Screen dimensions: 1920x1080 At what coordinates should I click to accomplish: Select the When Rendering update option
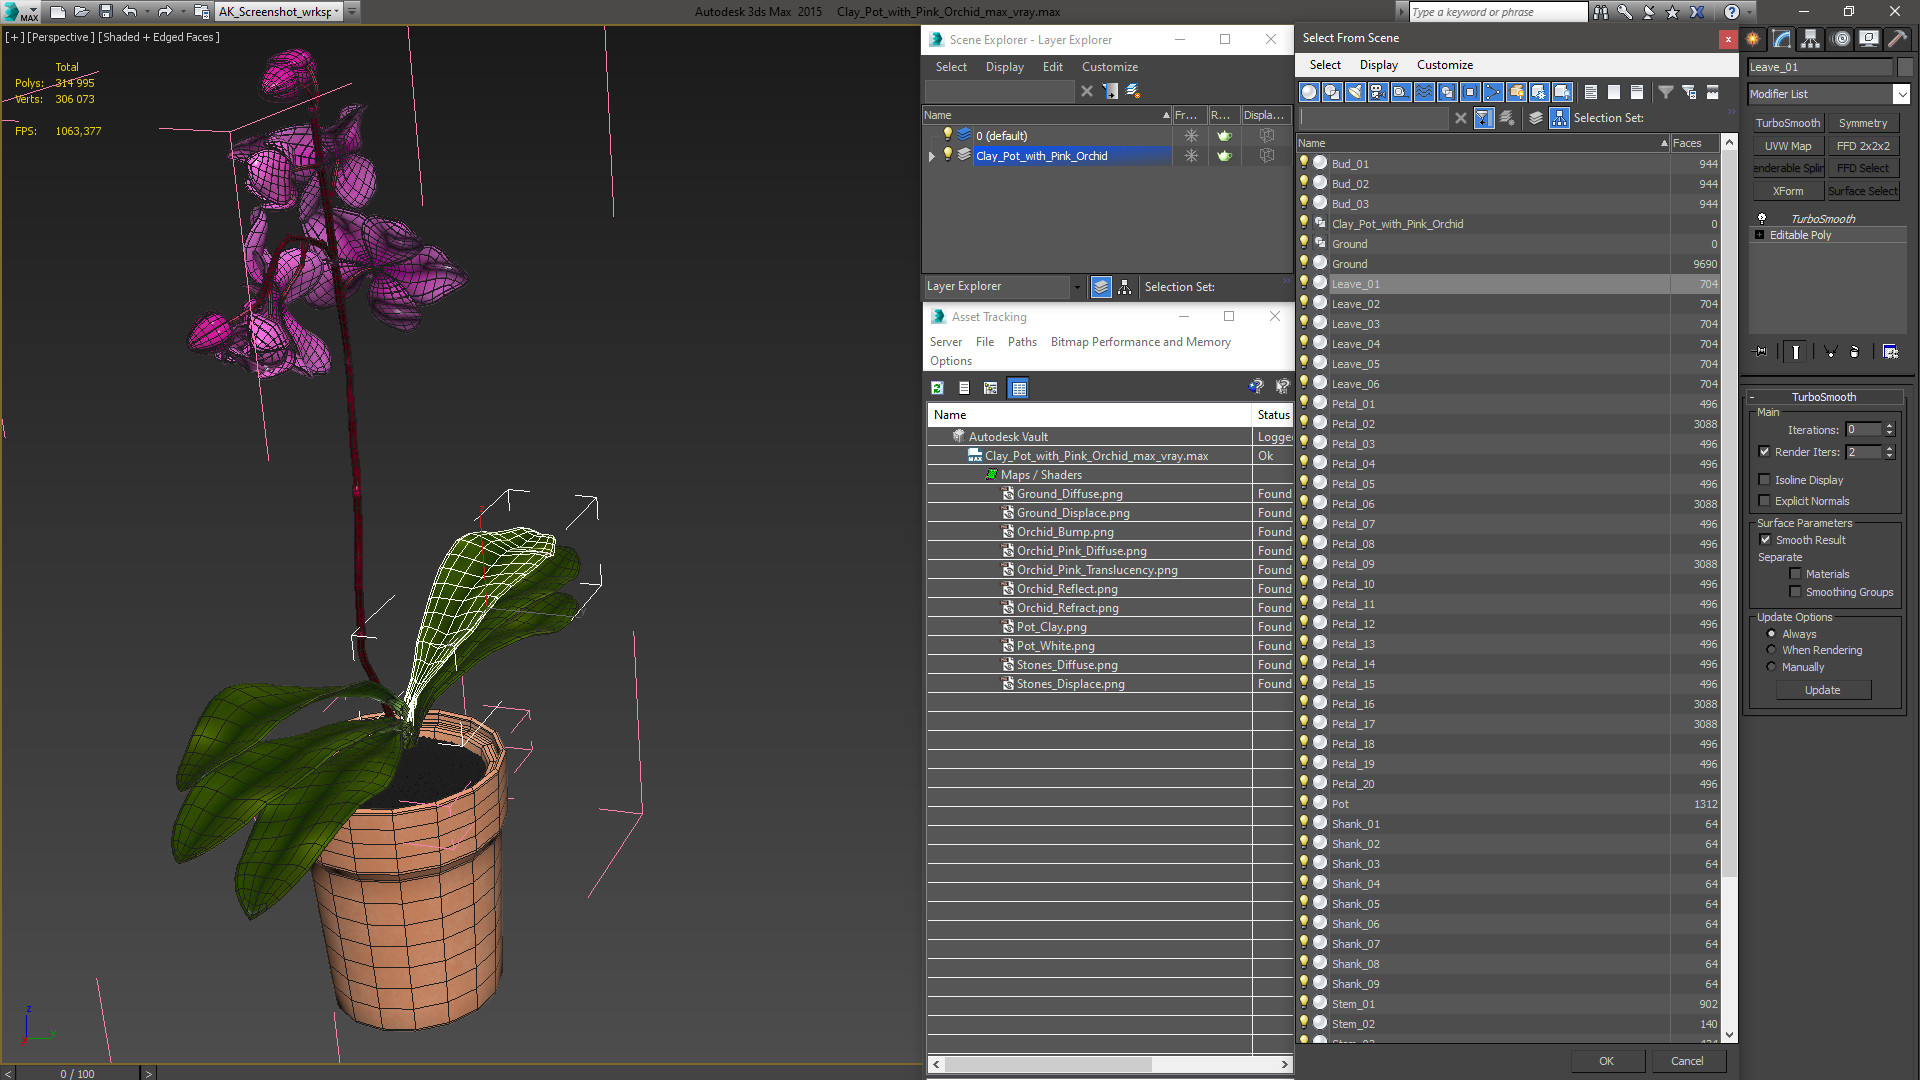click(x=1771, y=650)
